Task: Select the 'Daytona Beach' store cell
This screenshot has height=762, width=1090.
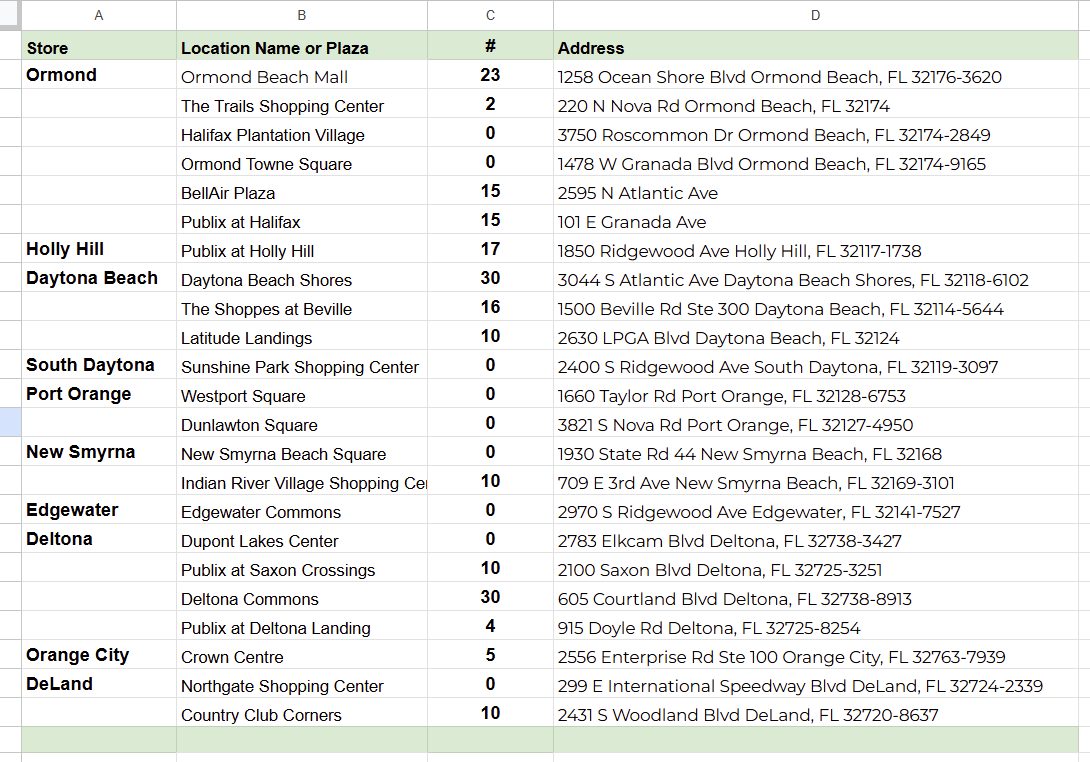Action: (99, 277)
